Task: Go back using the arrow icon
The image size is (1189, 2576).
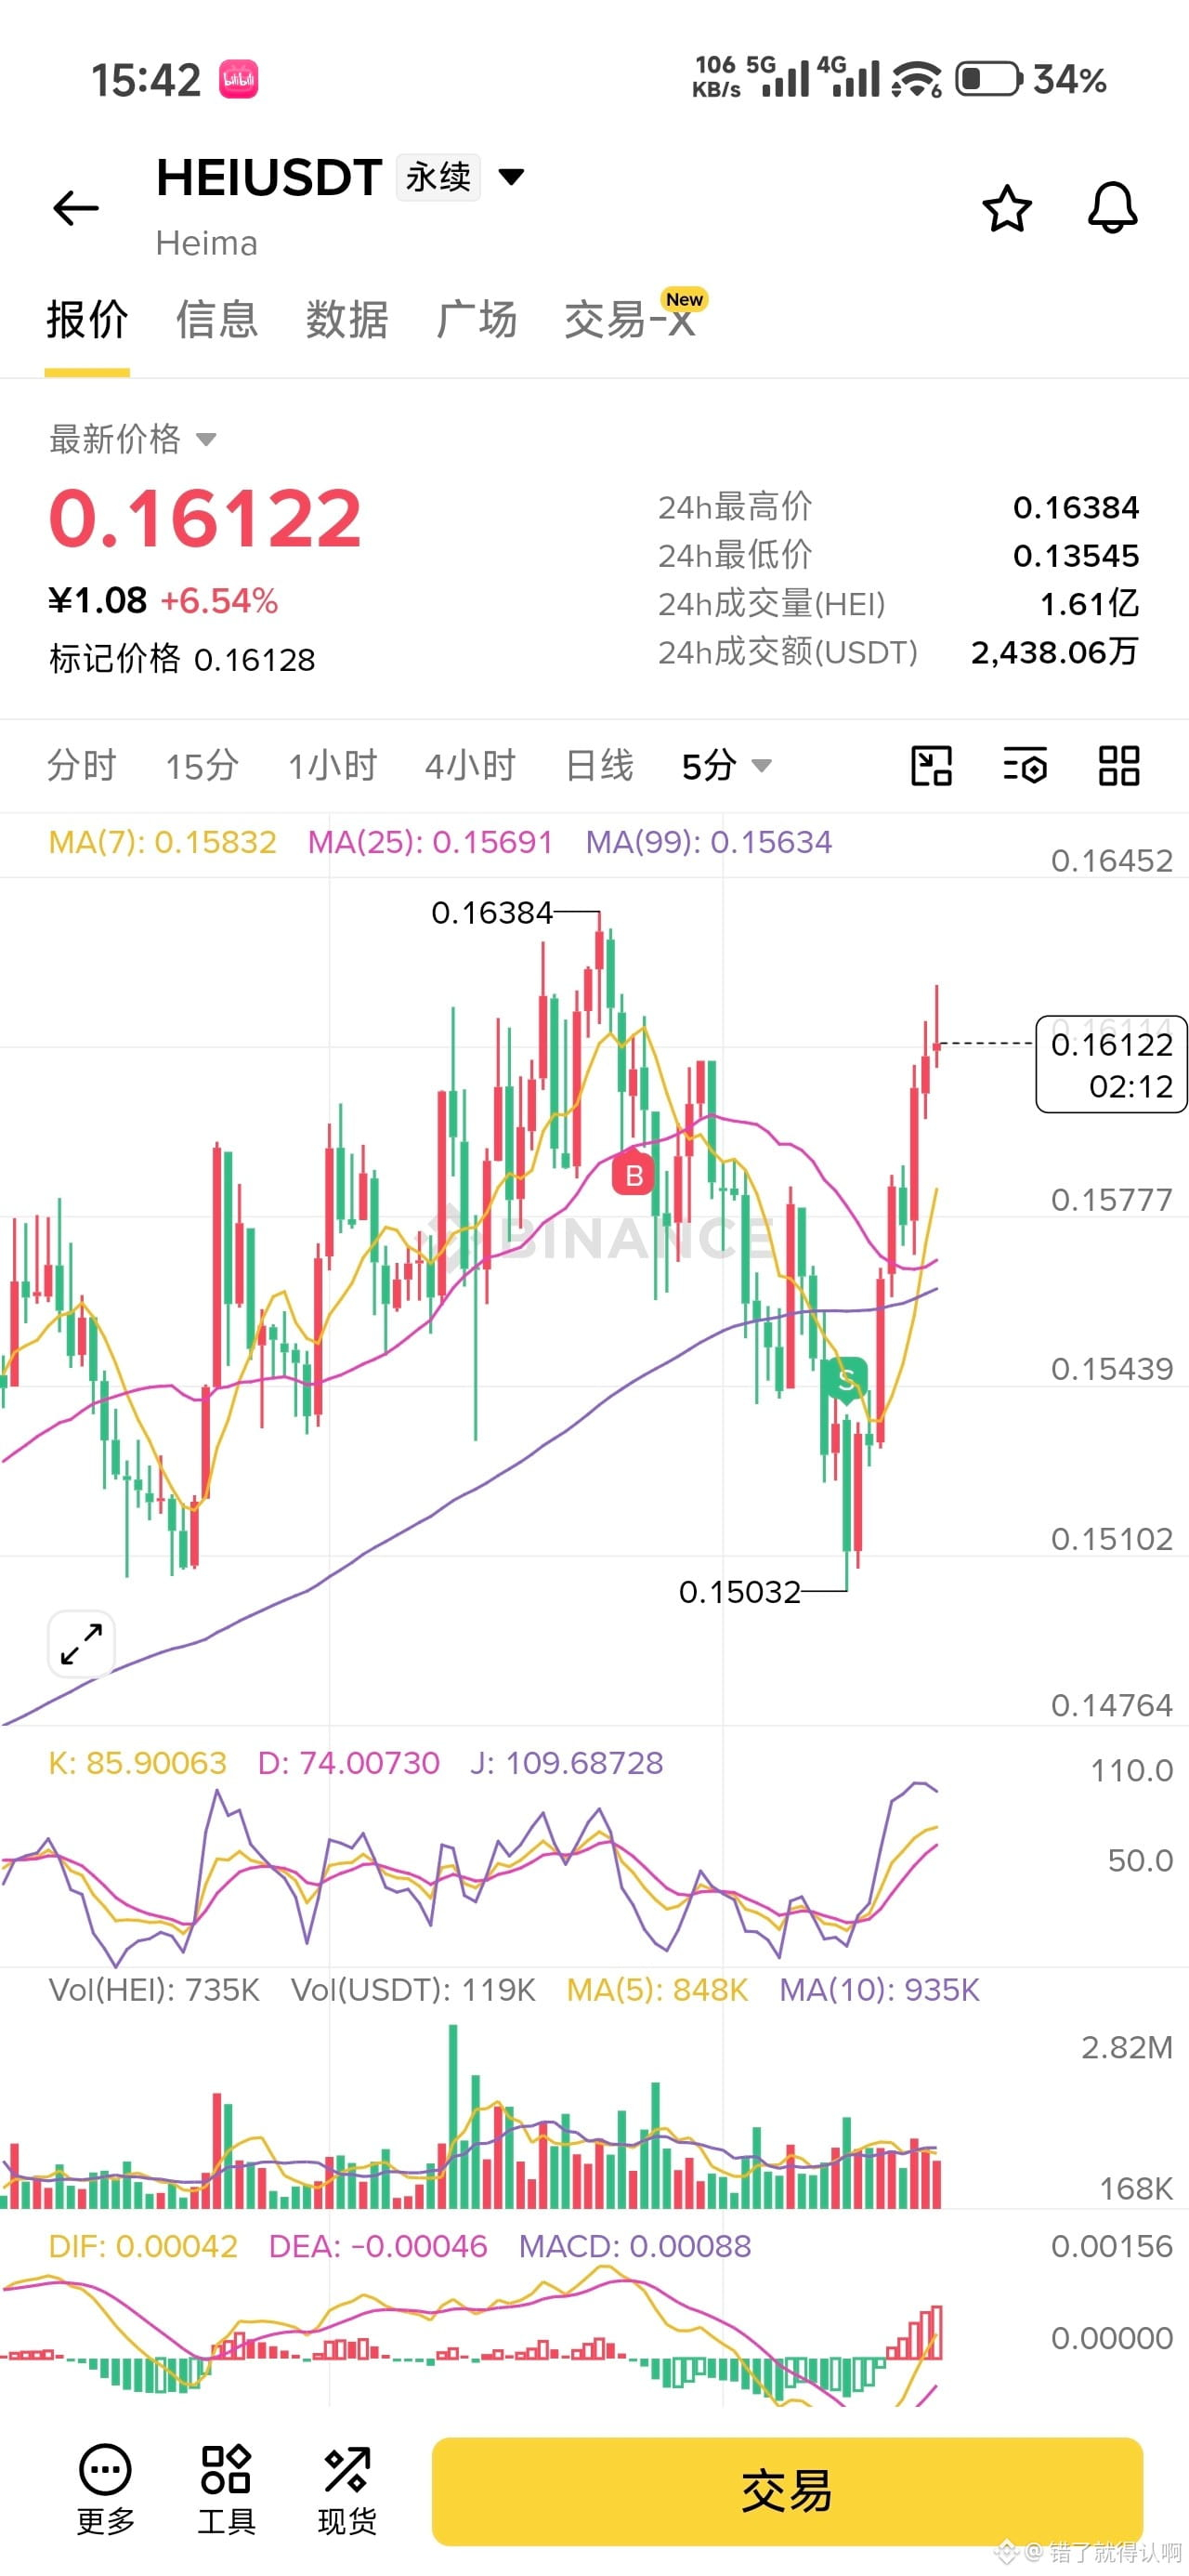Action: coord(76,208)
